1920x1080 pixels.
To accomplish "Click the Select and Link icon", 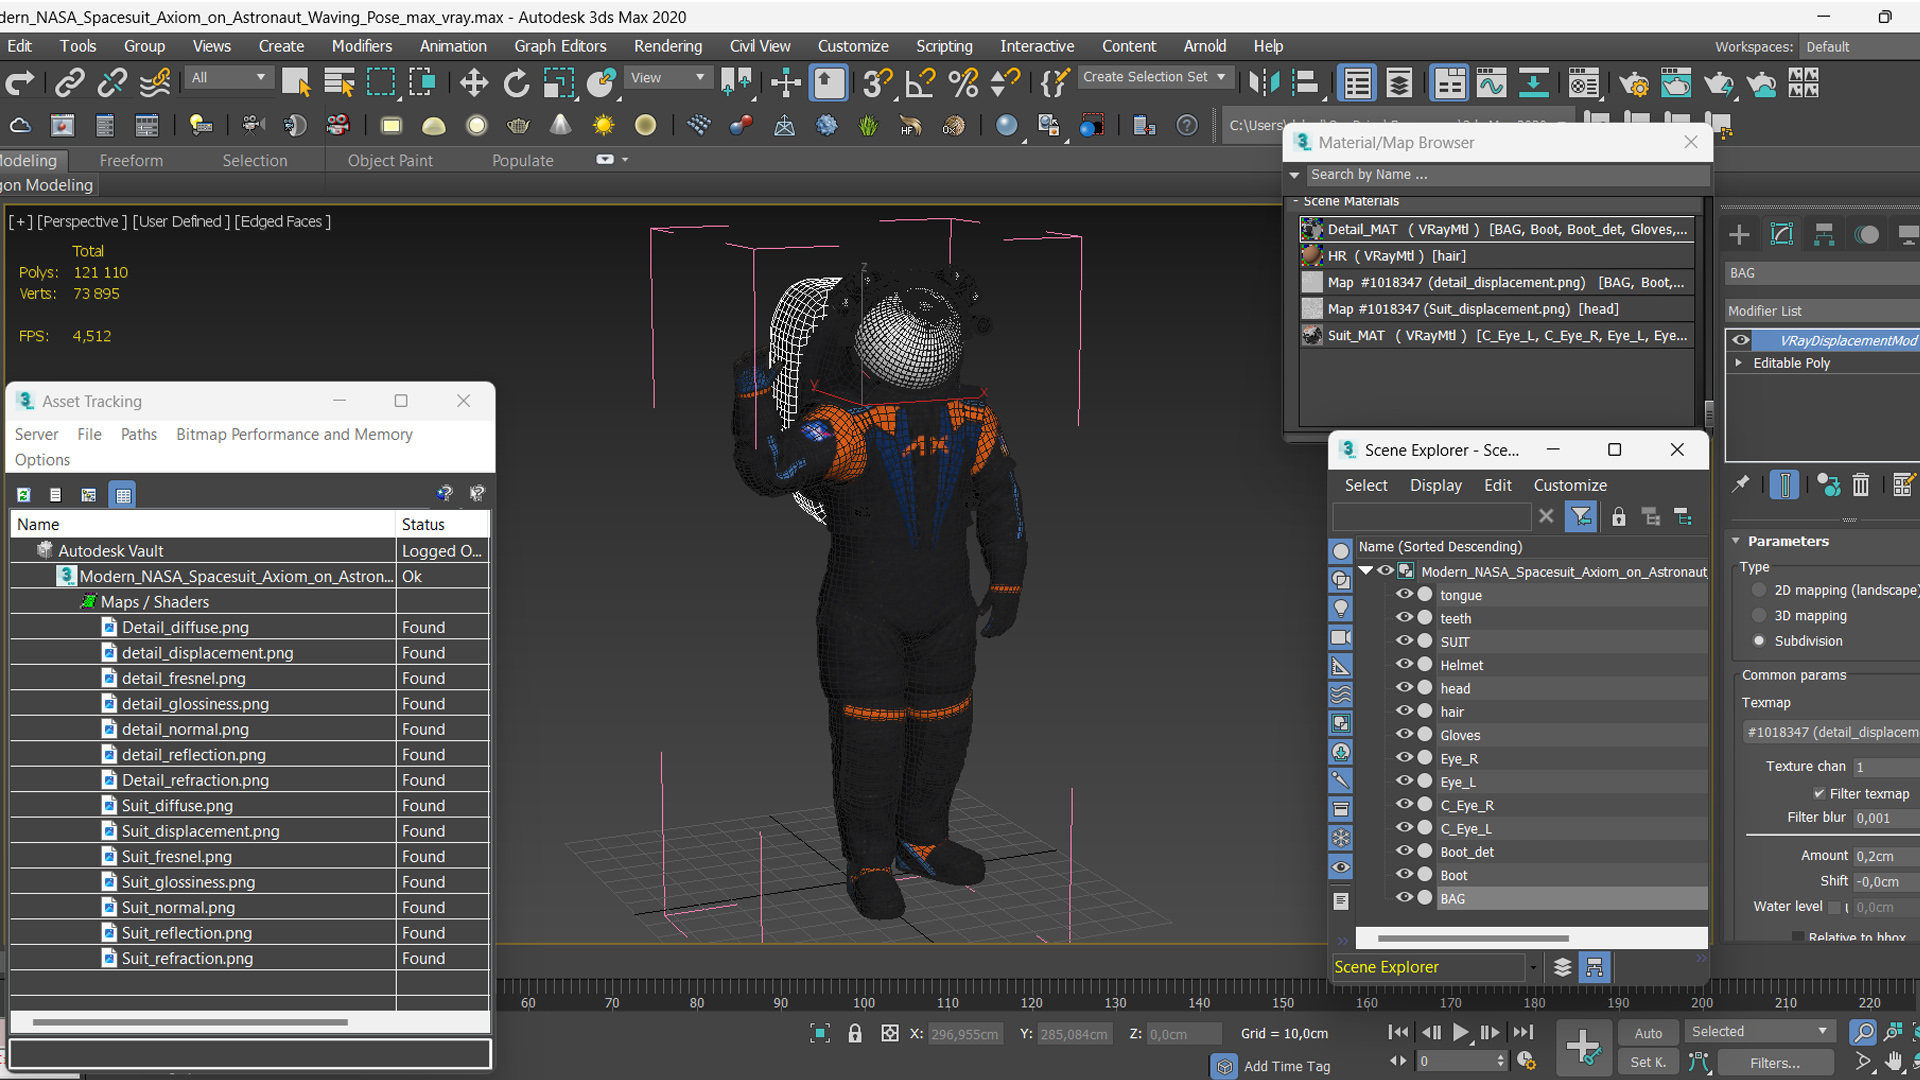I will coord(69,83).
